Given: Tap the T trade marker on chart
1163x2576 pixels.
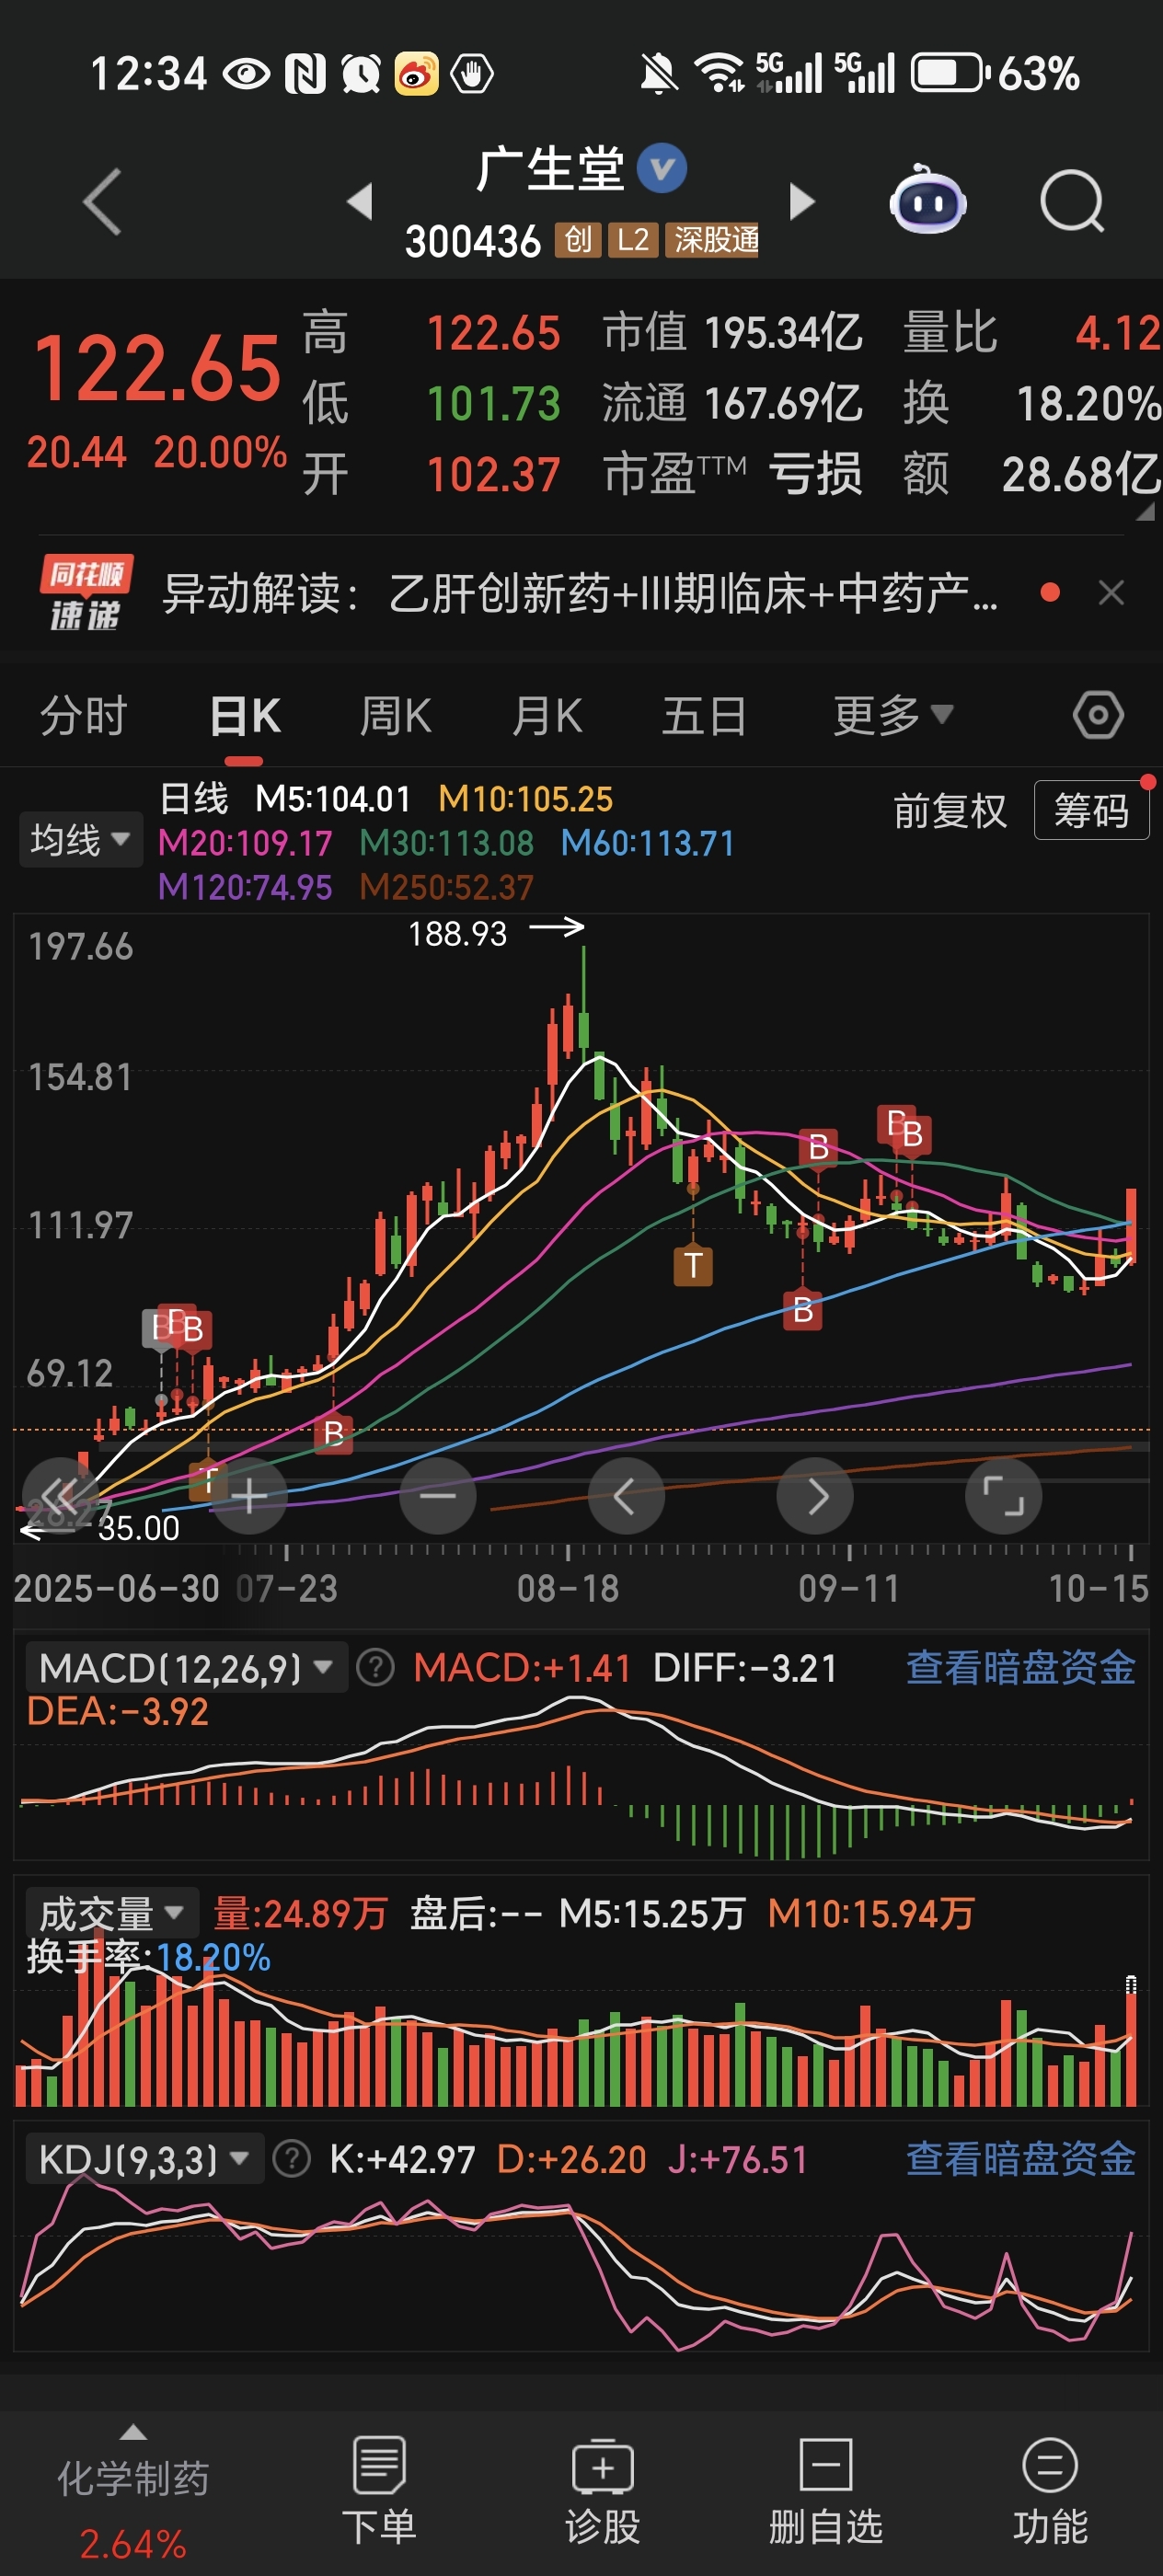Looking at the screenshot, I should click(693, 1265).
